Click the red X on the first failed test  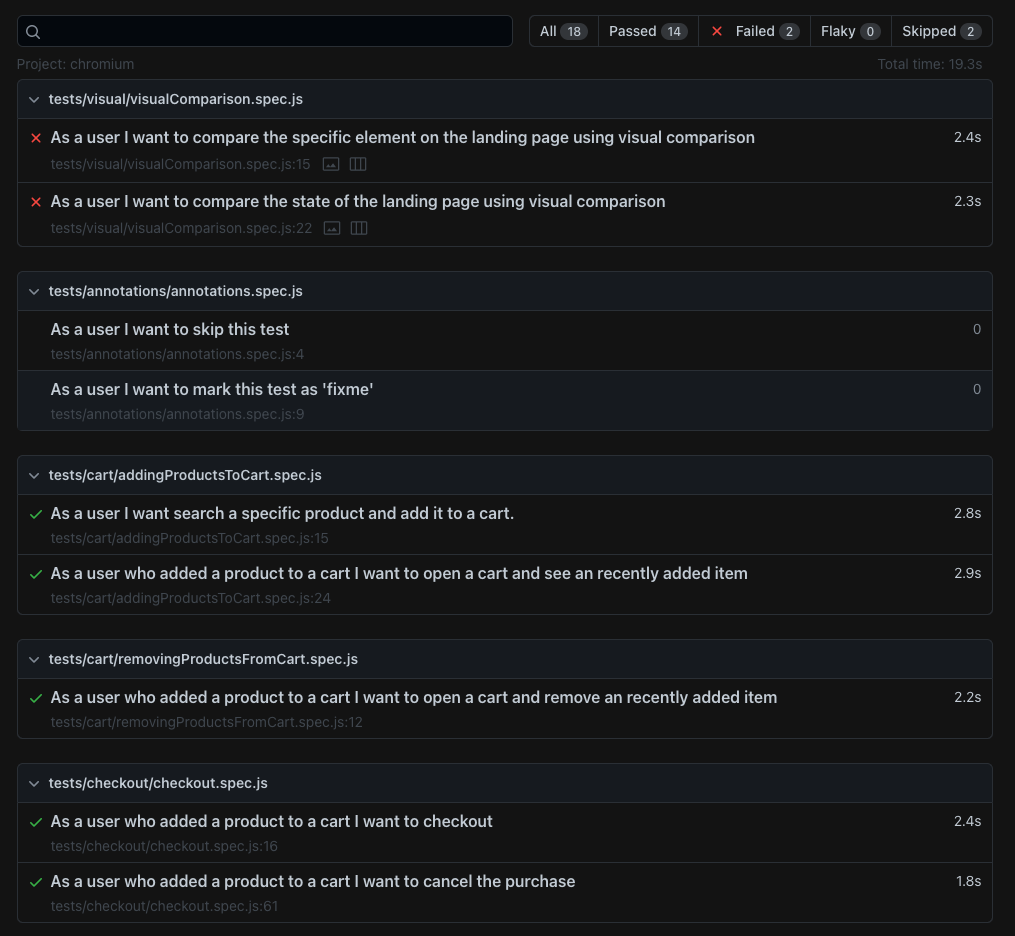tap(36, 138)
